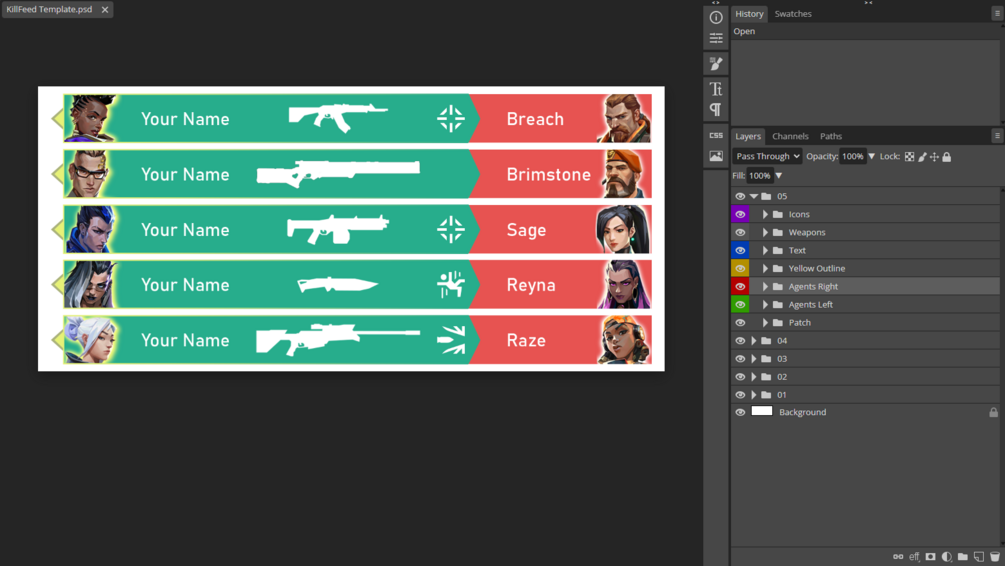This screenshot has width=1005, height=566.
Task: Expand the 04 folder arrow
Action: click(754, 341)
